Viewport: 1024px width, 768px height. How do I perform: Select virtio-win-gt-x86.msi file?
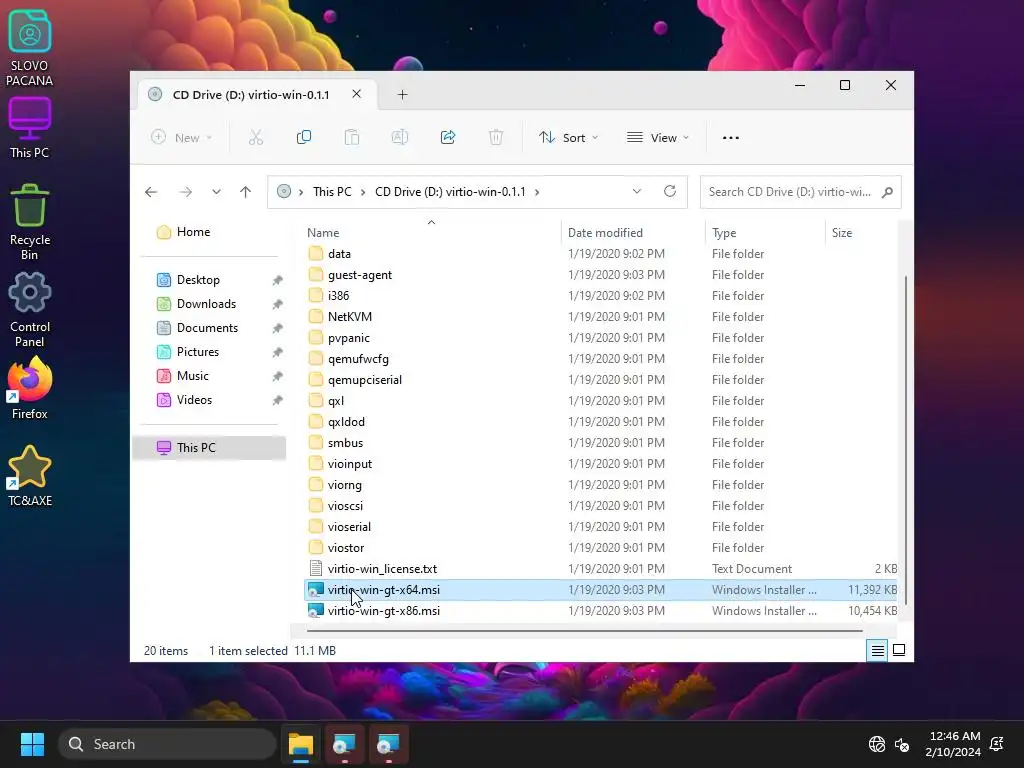[x=601, y=611]
